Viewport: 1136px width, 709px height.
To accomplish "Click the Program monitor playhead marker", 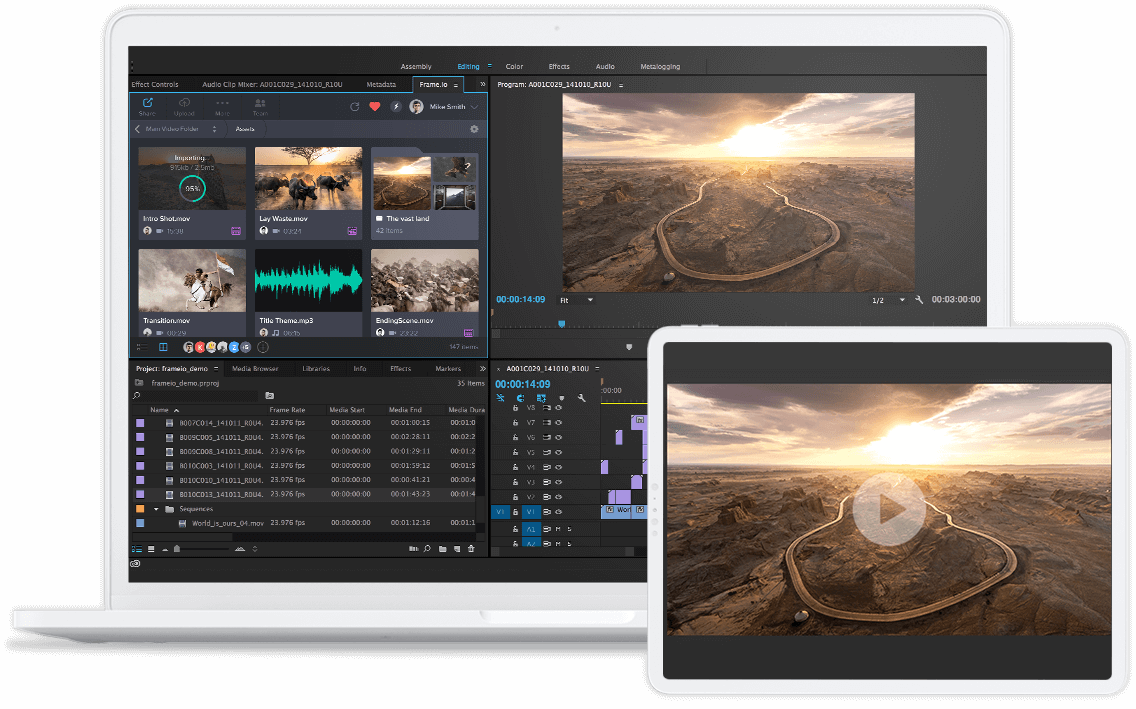I will [x=561, y=323].
